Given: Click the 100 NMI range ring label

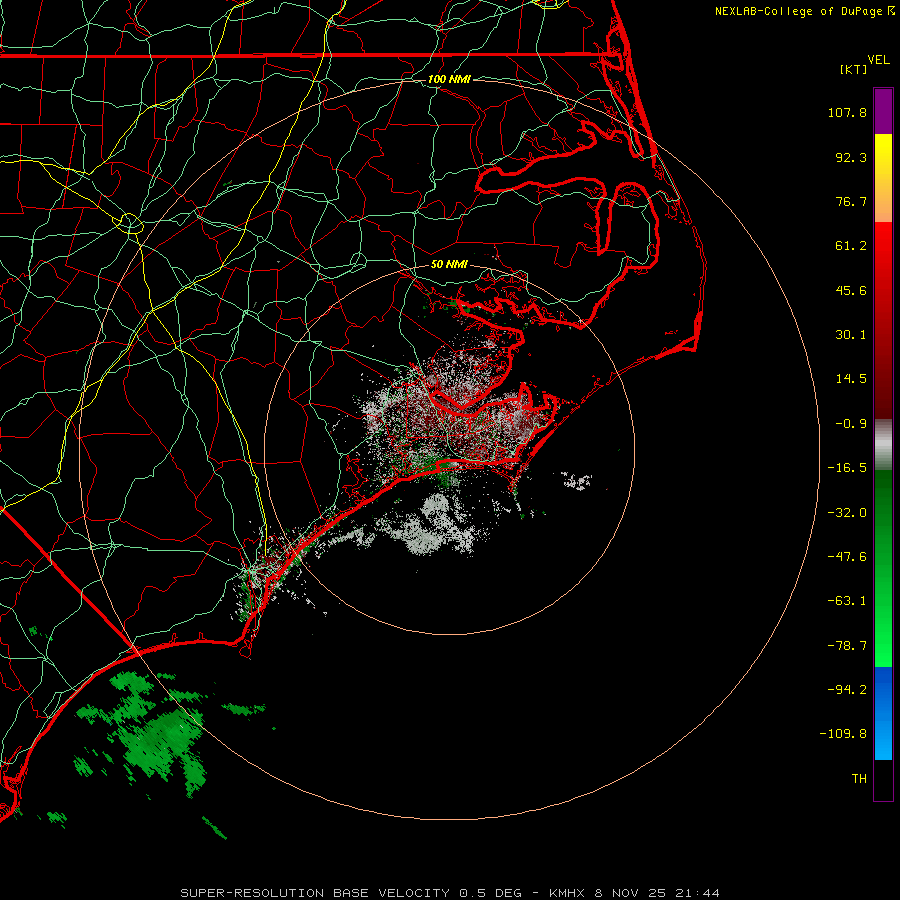Looking at the screenshot, I should point(449,79).
